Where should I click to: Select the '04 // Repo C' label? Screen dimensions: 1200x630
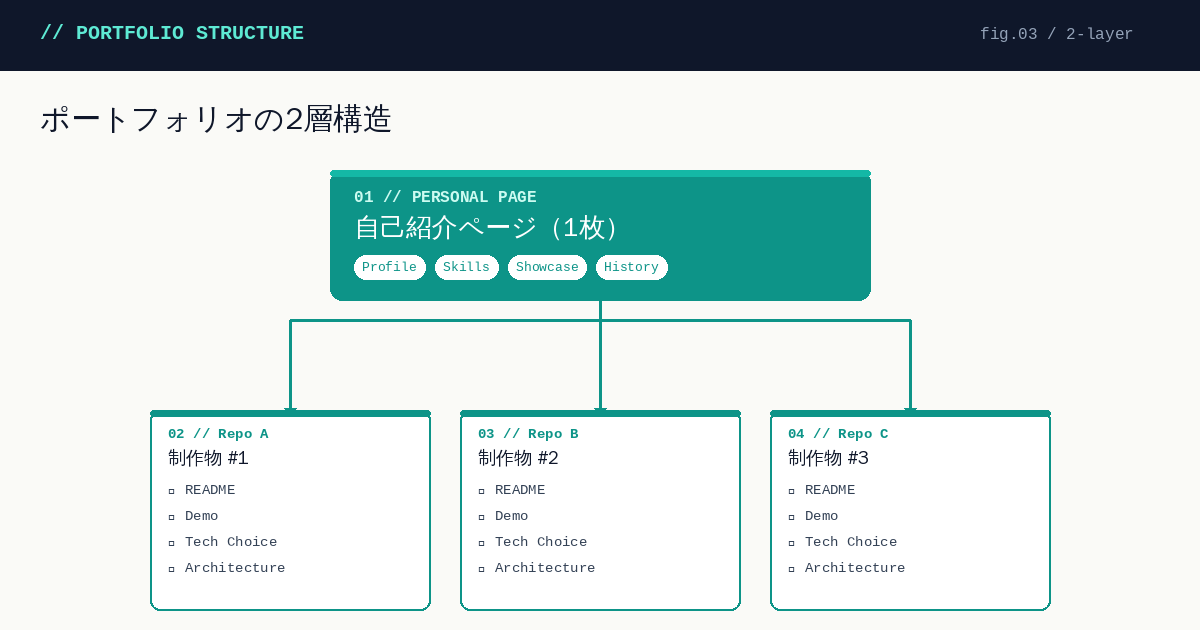point(838,434)
